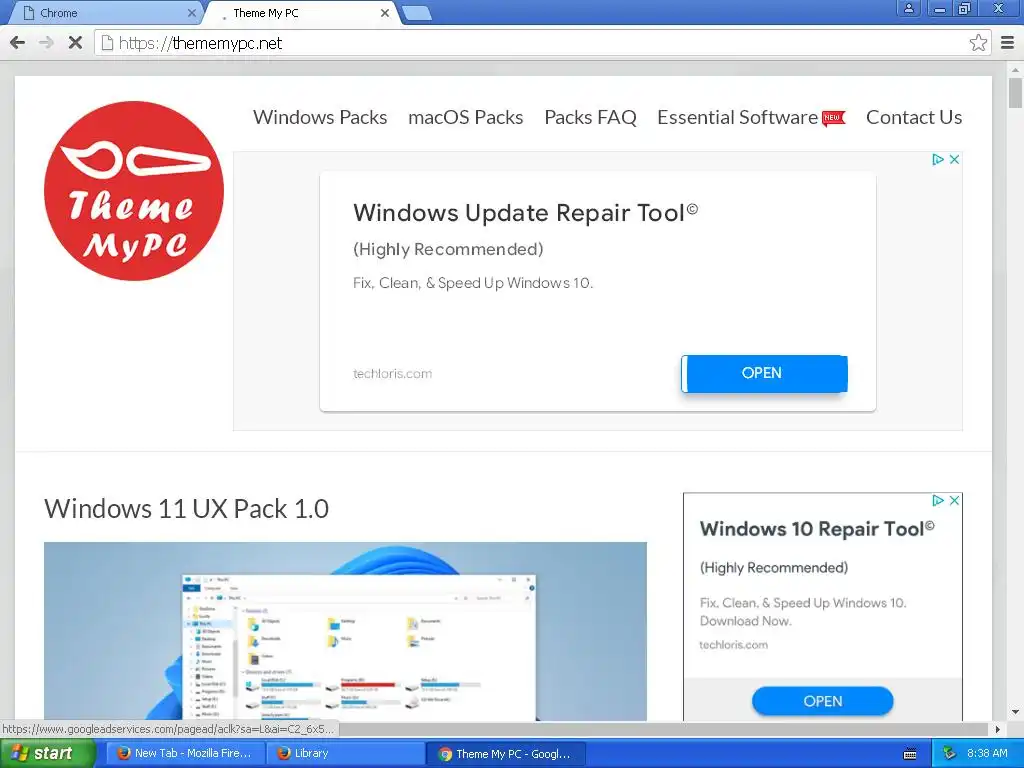Open AdChoices info on the top banner ad

point(938,159)
